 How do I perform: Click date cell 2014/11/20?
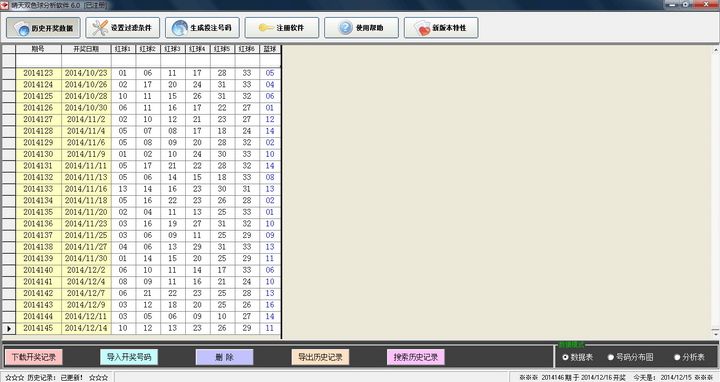[86, 212]
